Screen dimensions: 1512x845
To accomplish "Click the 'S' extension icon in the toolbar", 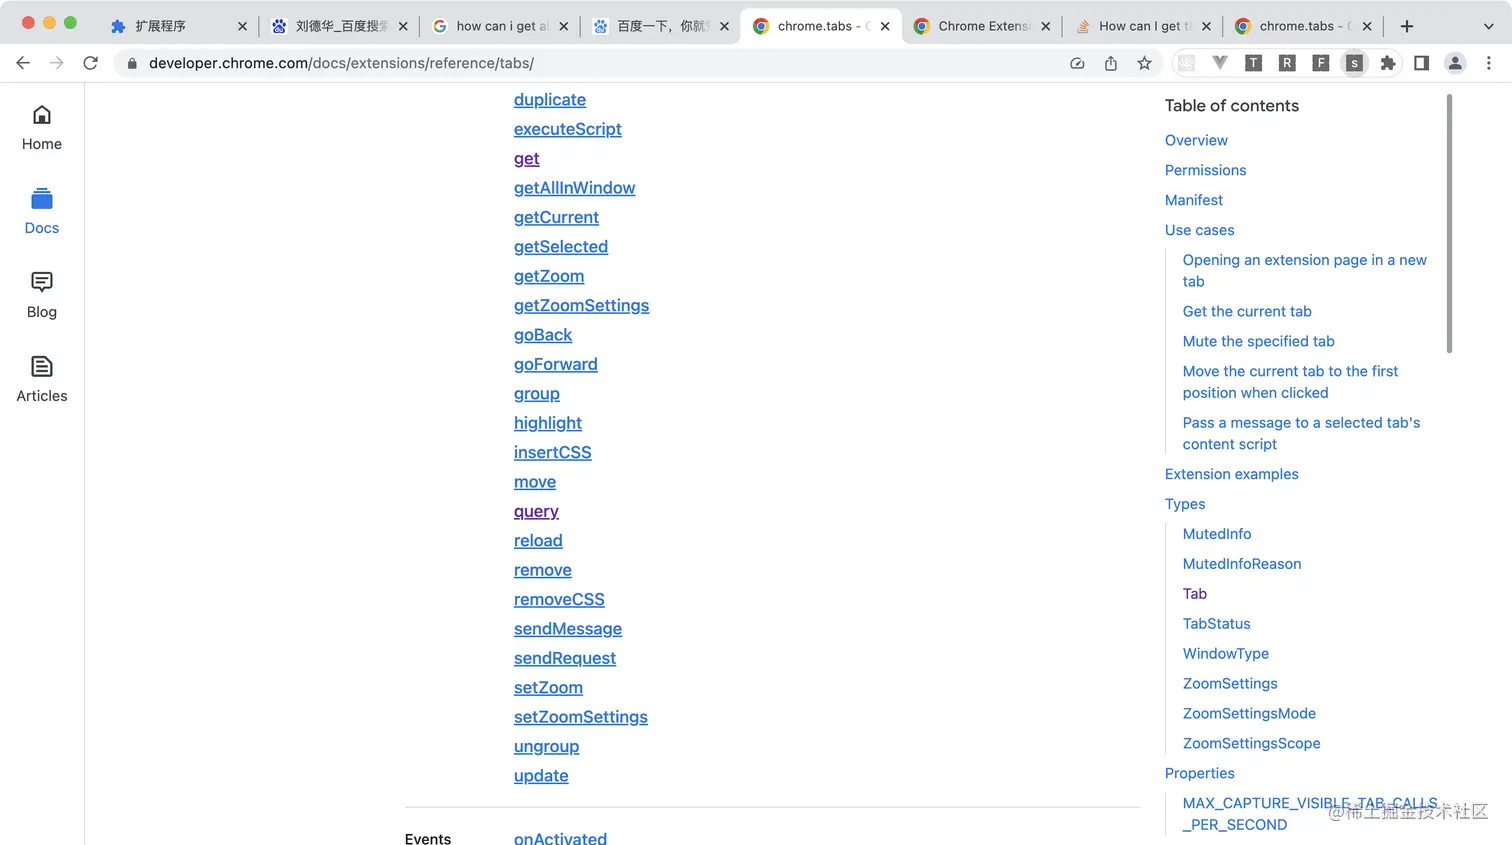I will tap(1355, 62).
